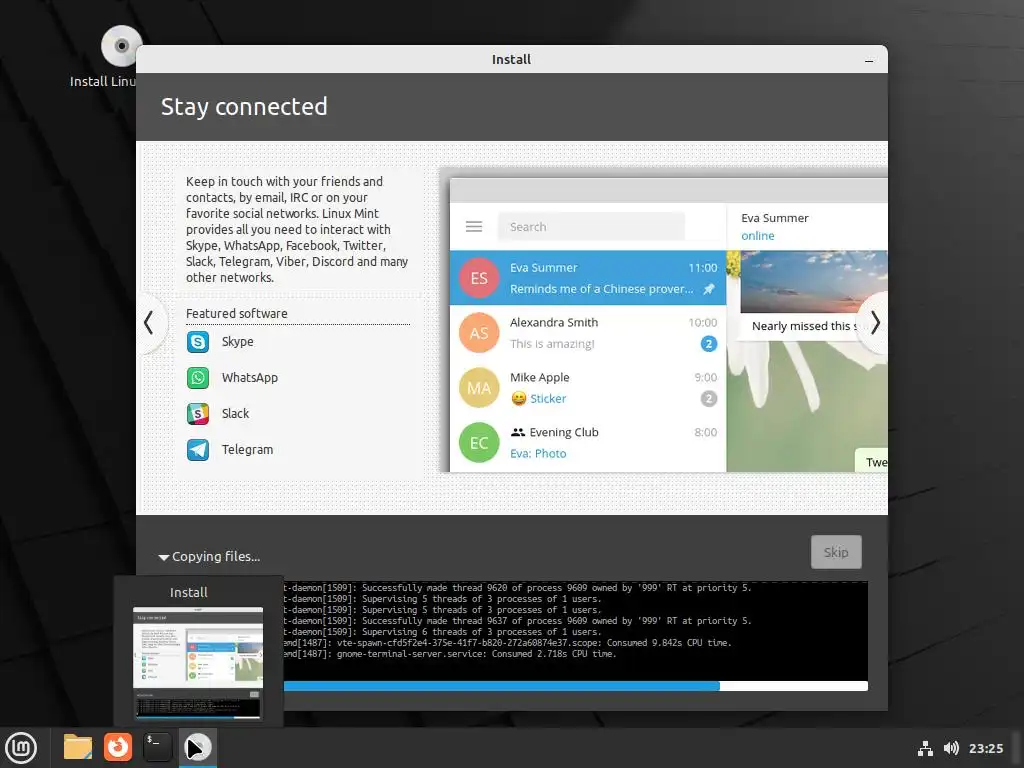Screen dimensions: 1024x768
Task: Select the Install window preview thumbnail
Action: (x=198, y=663)
